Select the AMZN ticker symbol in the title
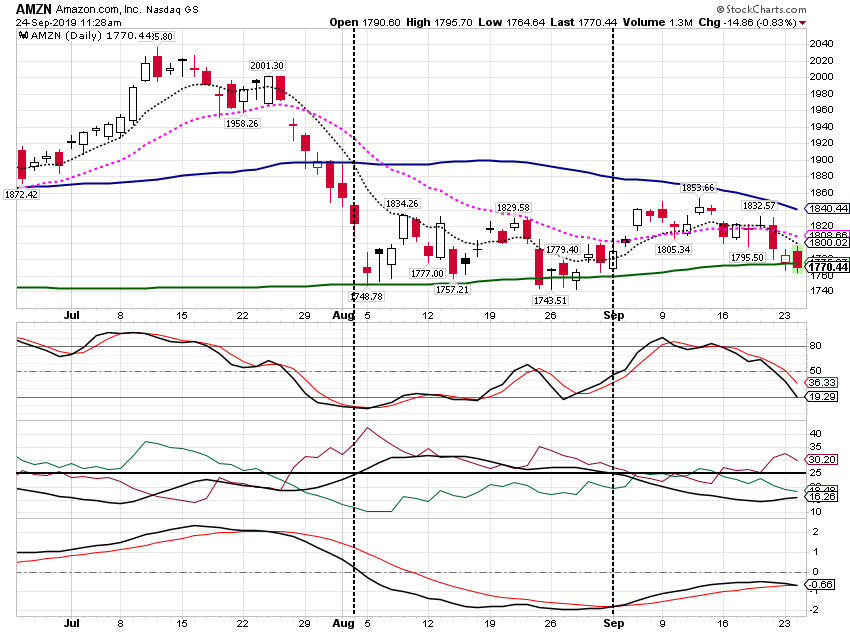 point(34,9)
